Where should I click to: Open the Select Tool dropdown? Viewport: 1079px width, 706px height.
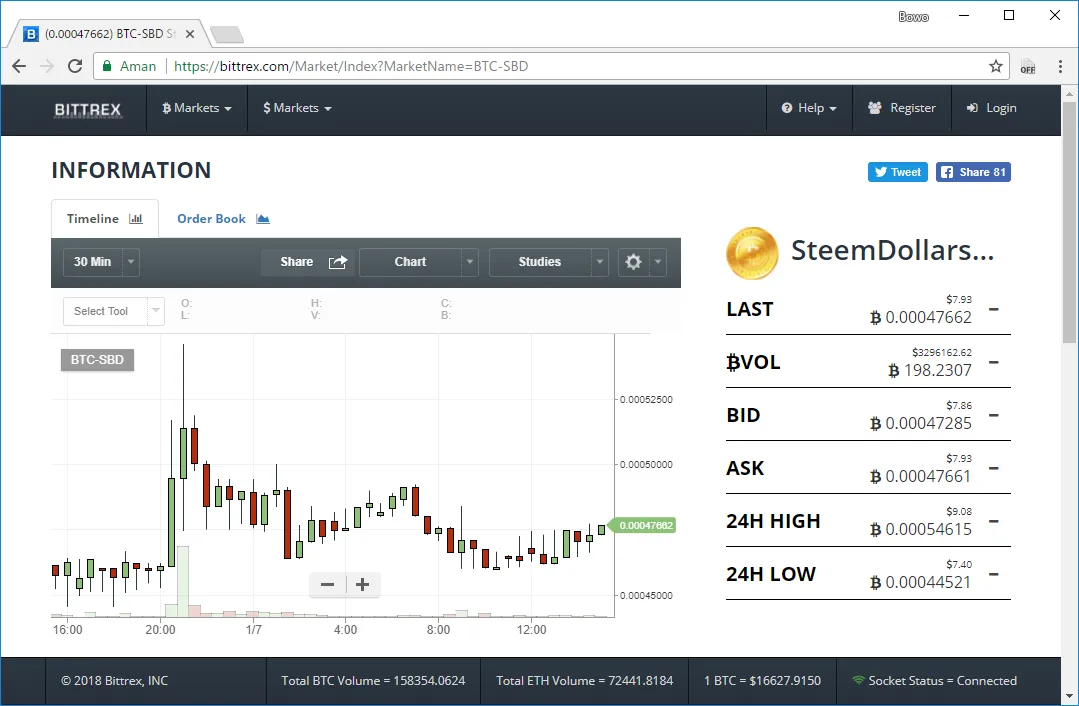[x=114, y=311]
